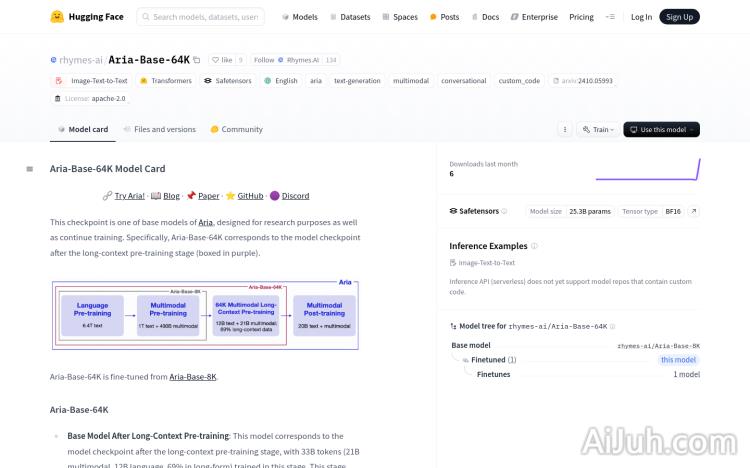
Task: Open the Use this model dropdown
Action: coord(661,129)
